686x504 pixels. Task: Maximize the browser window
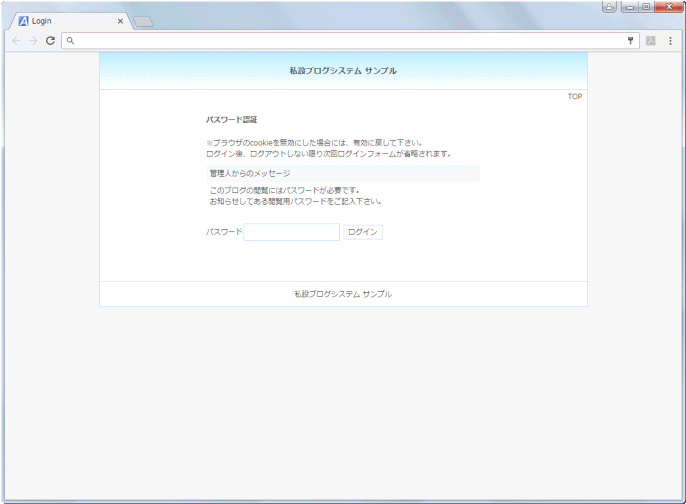point(647,6)
